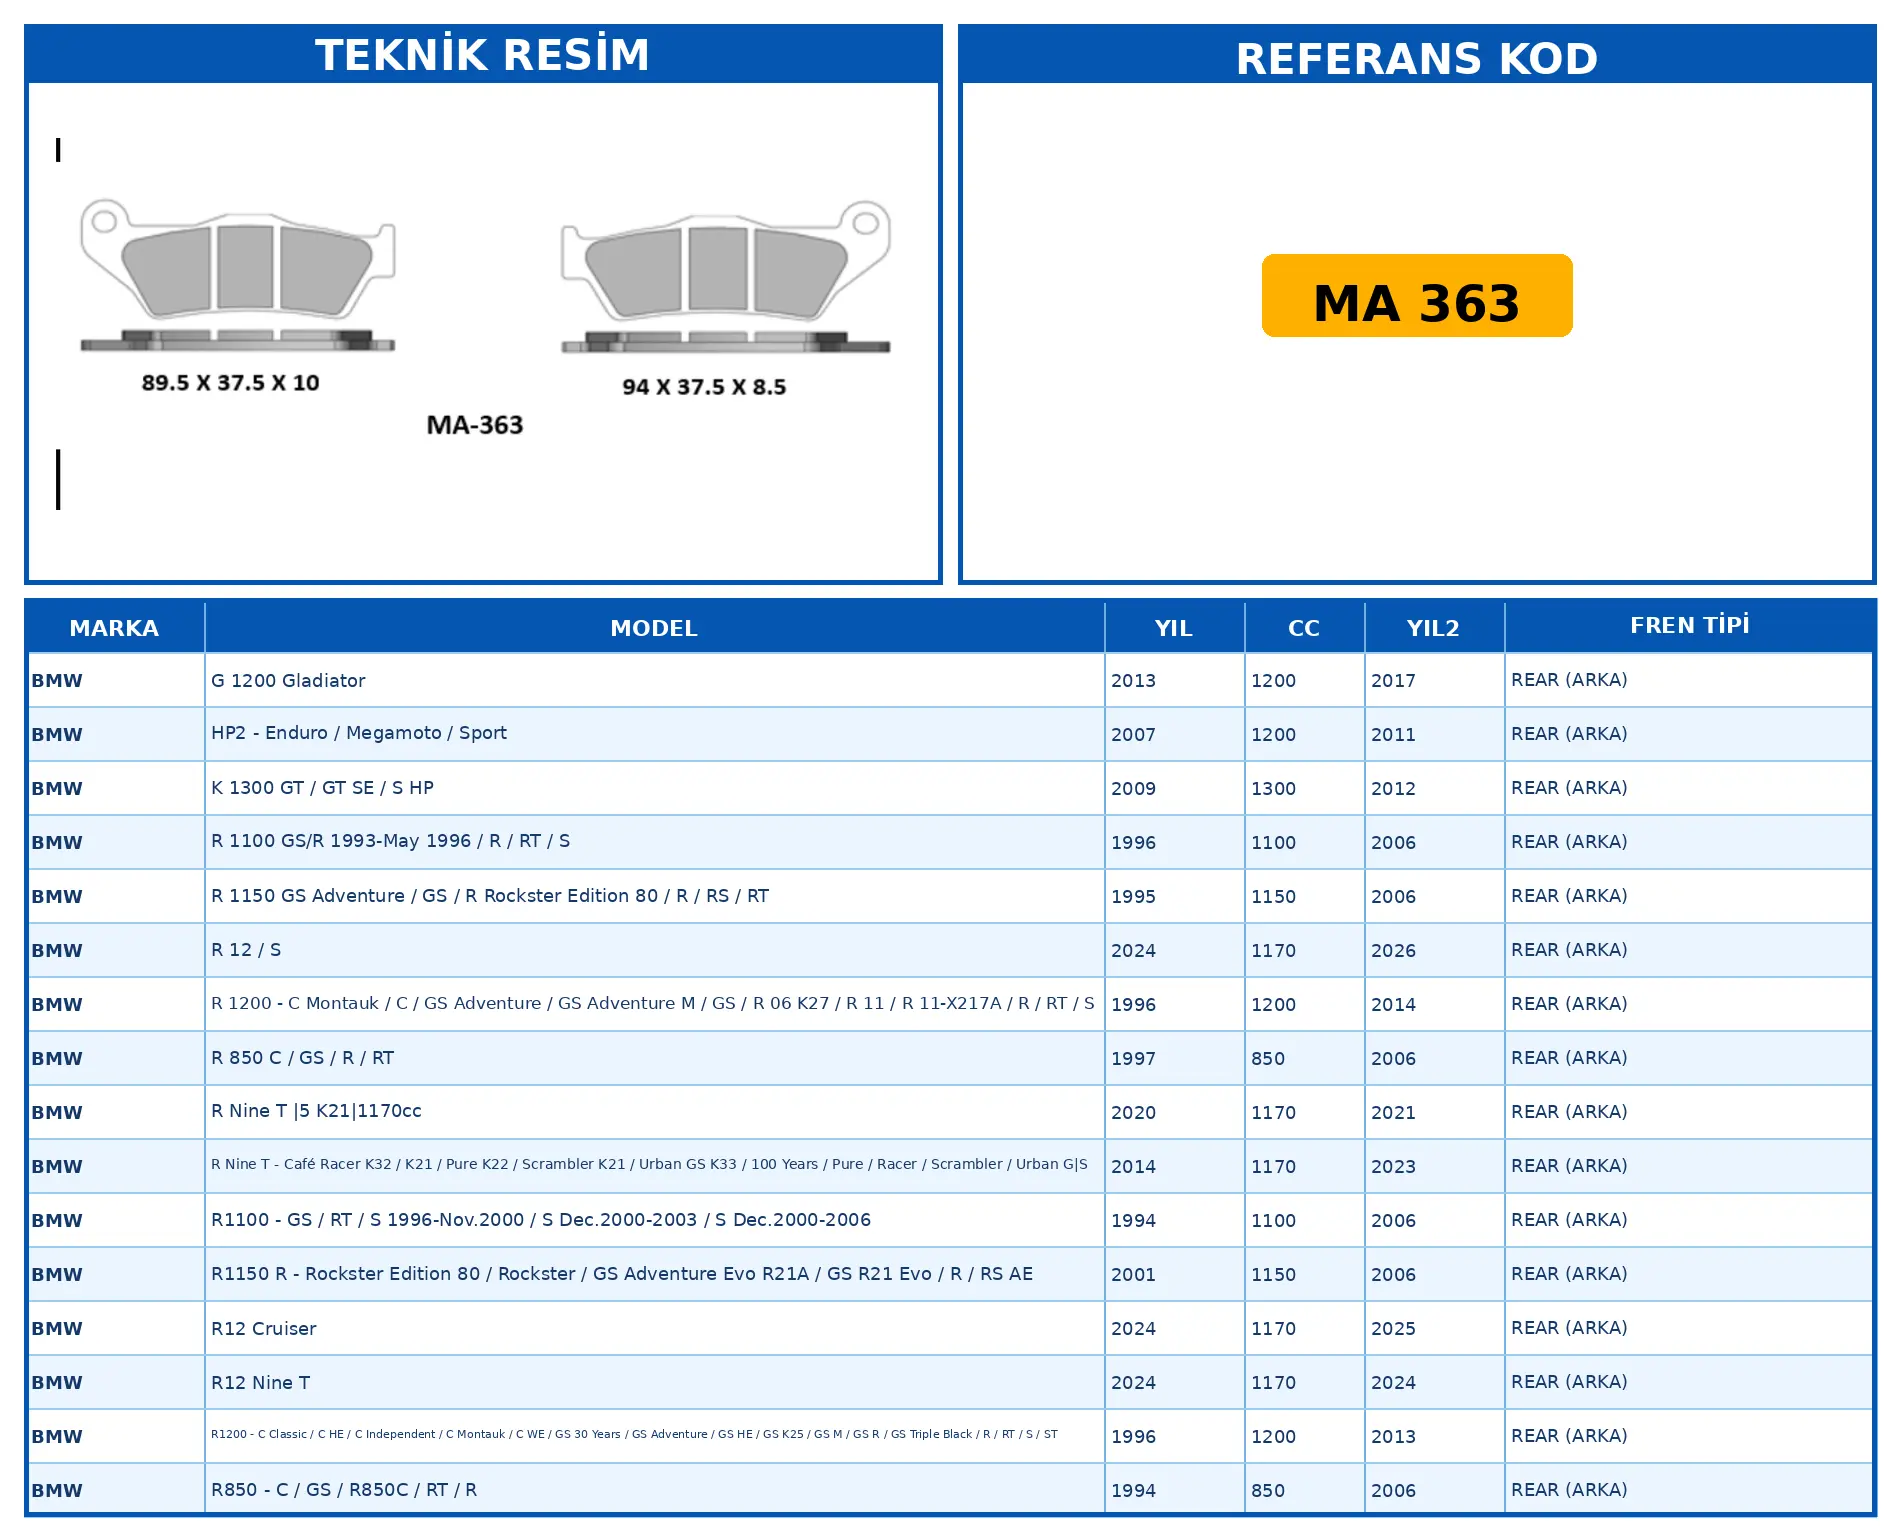Click the MODEL column header

654,628
